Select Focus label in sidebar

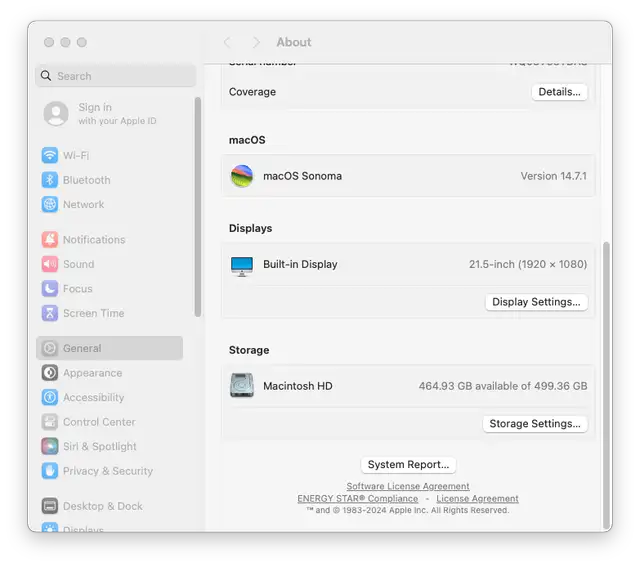pos(78,289)
